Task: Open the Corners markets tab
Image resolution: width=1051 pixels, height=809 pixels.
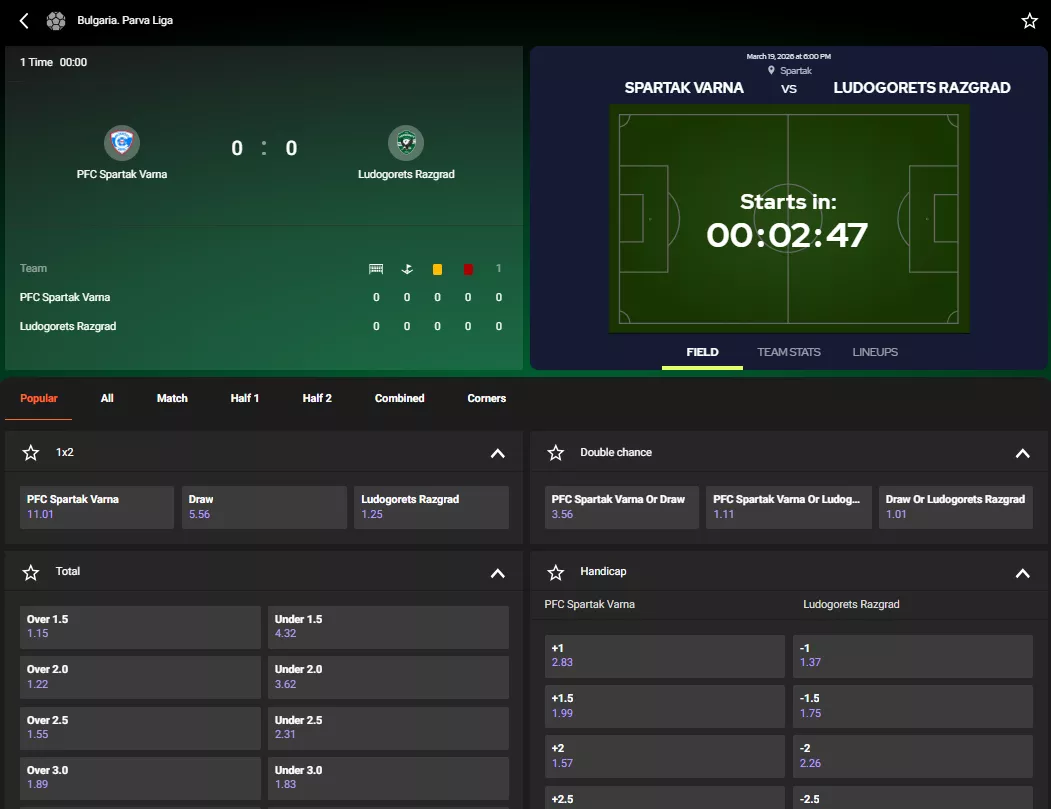Action: click(487, 398)
